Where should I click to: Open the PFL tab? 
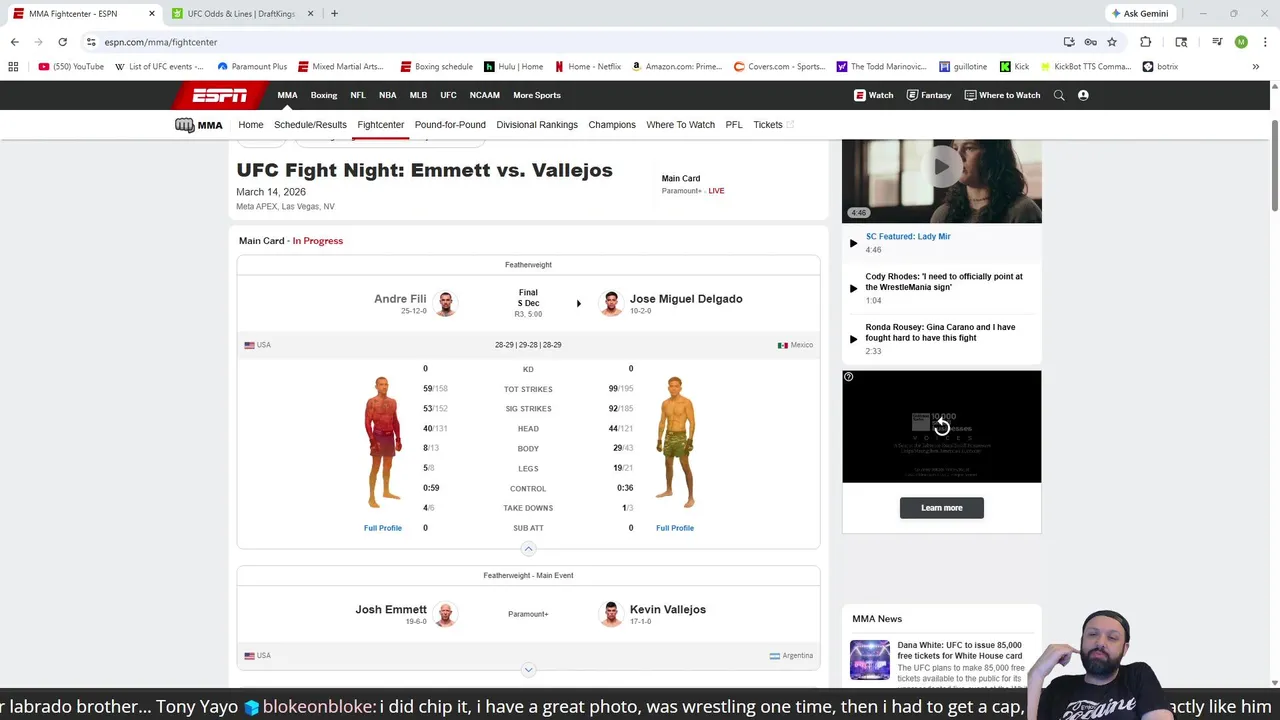734,125
